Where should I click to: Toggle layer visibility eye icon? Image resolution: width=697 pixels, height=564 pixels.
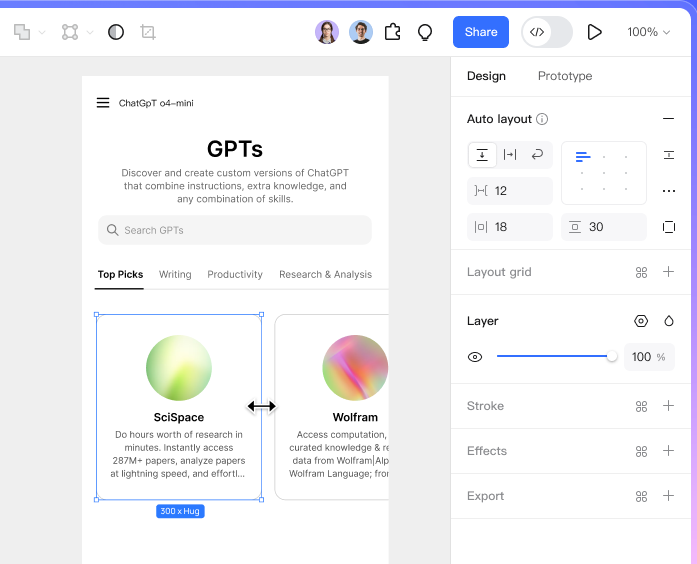(475, 357)
